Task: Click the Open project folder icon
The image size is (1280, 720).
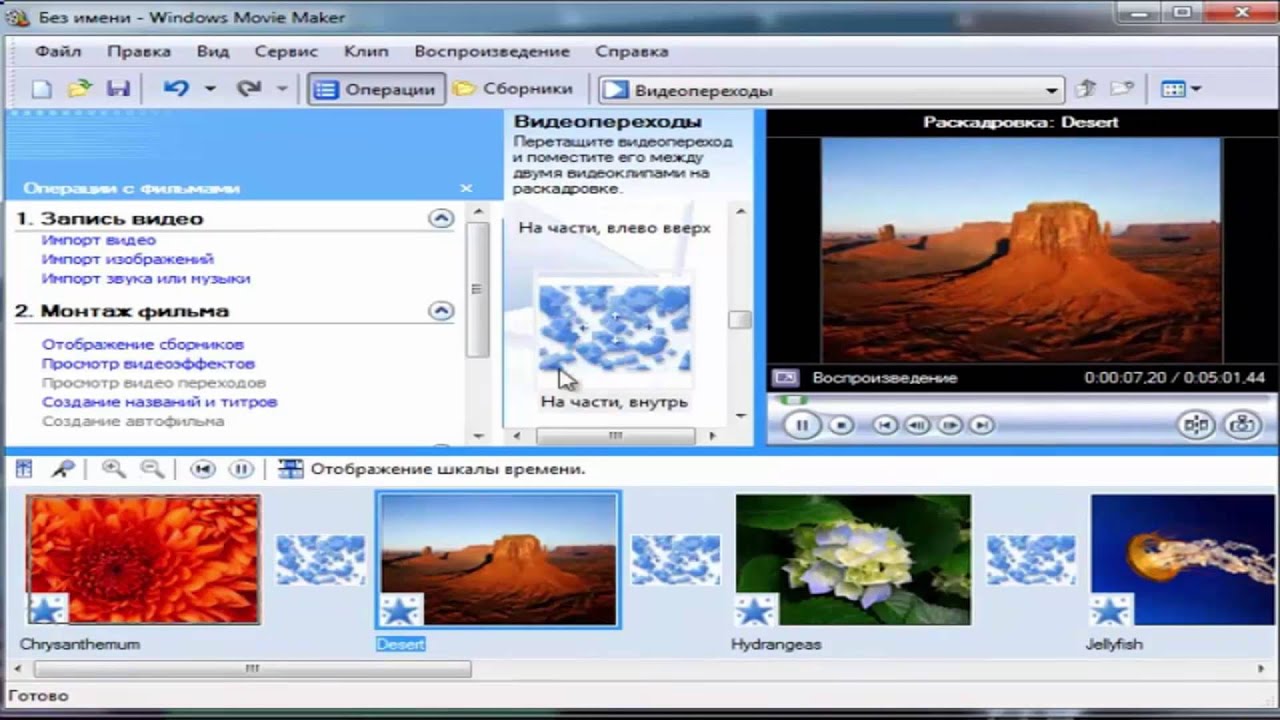Action: pos(80,89)
